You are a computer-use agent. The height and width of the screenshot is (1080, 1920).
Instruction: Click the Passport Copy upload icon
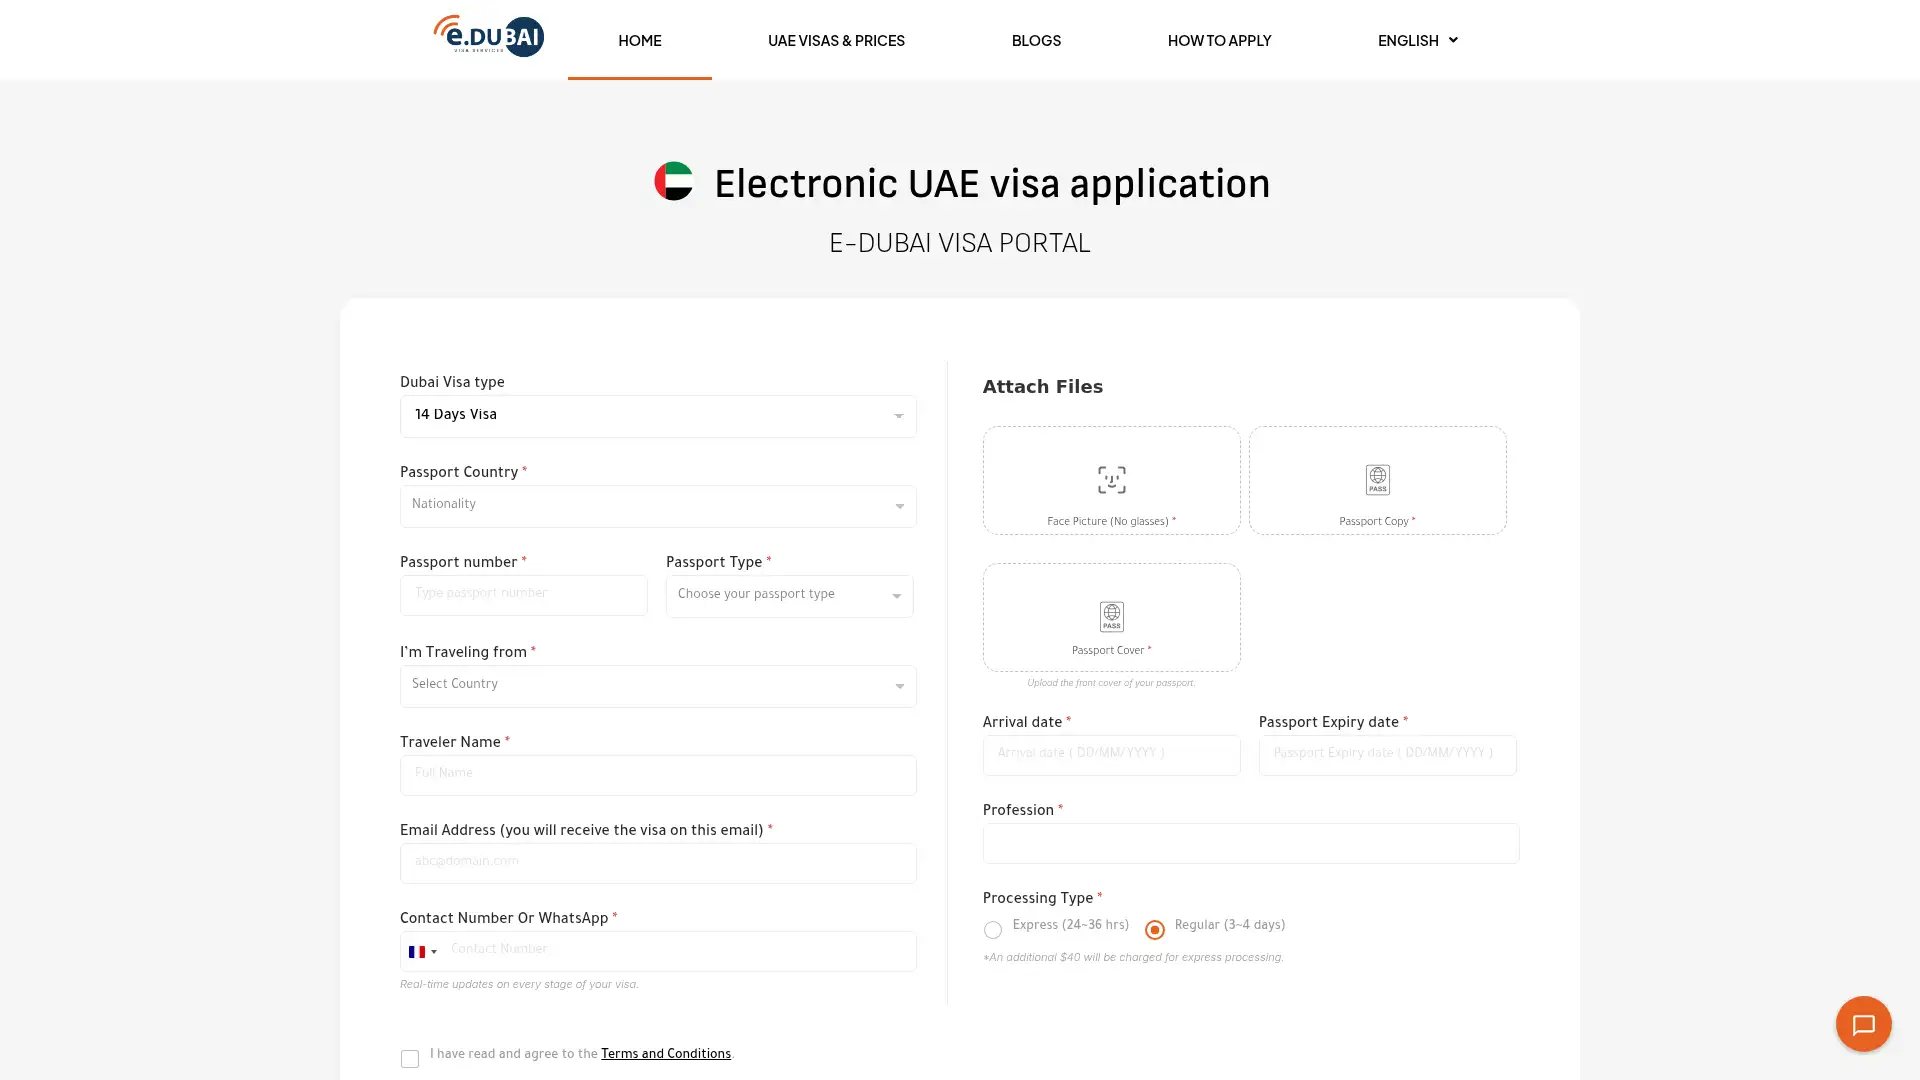click(1377, 480)
